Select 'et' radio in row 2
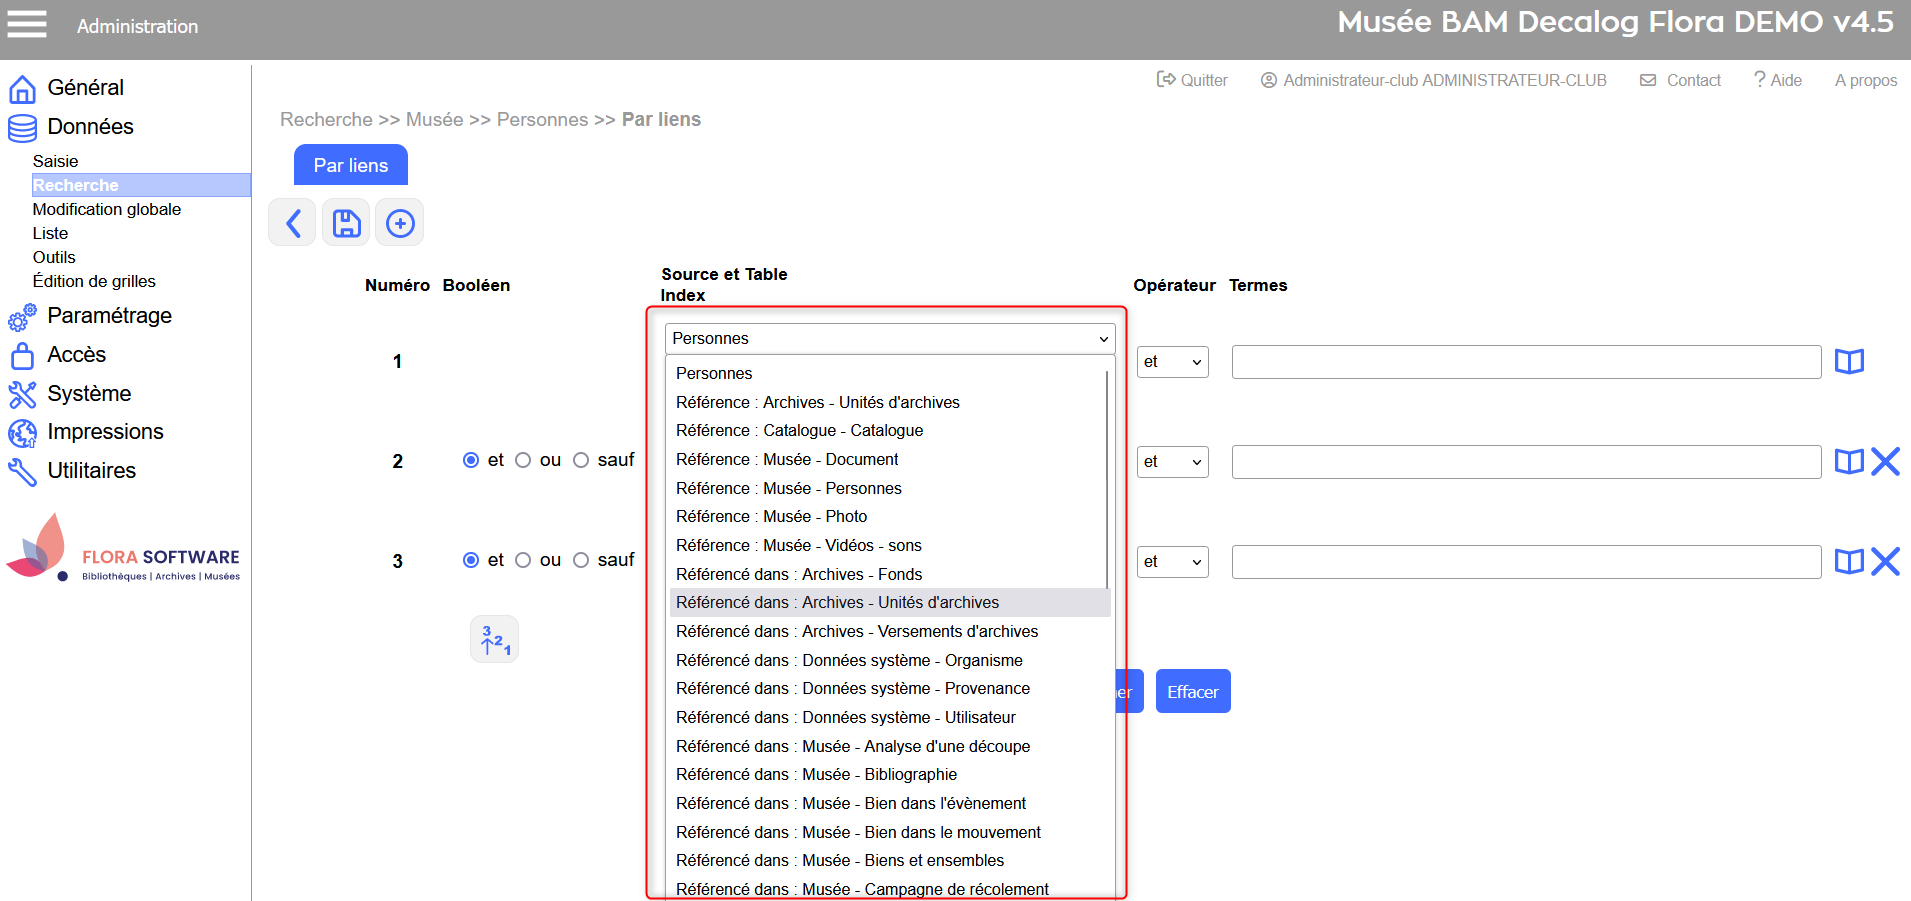1911x901 pixels. coord(471,460)
